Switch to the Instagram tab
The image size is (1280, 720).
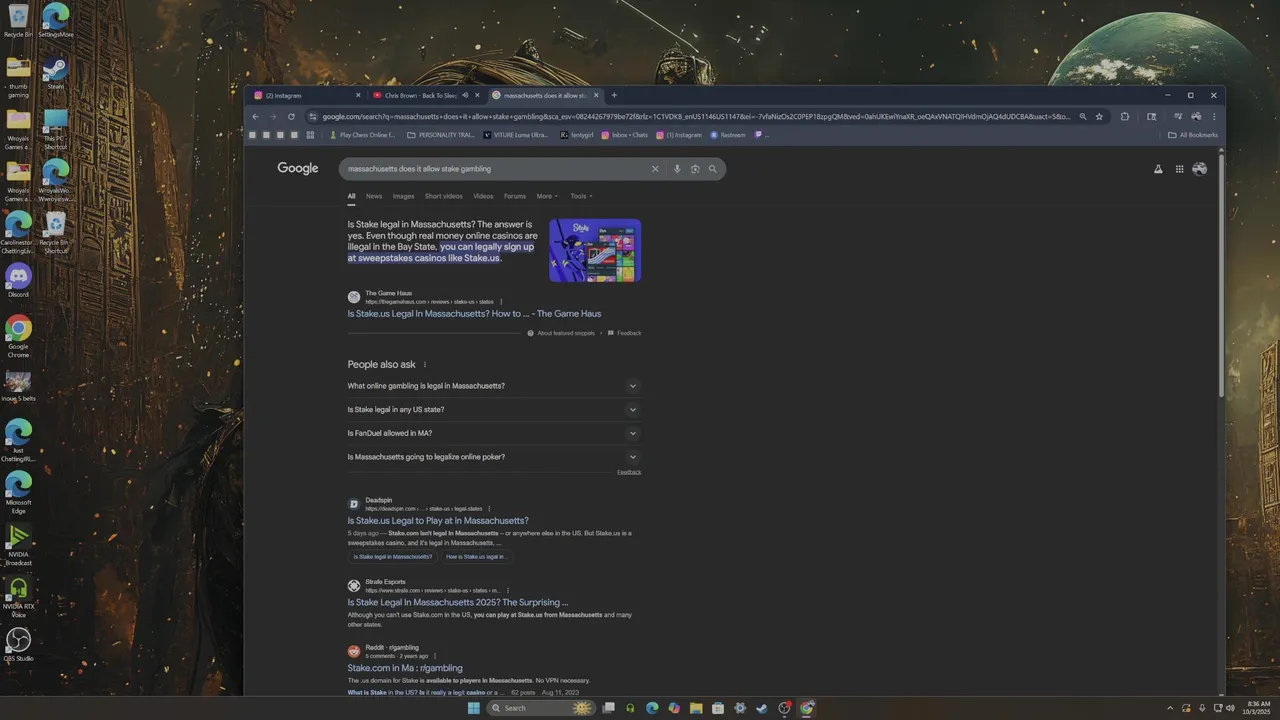click(x=304, y=95)
